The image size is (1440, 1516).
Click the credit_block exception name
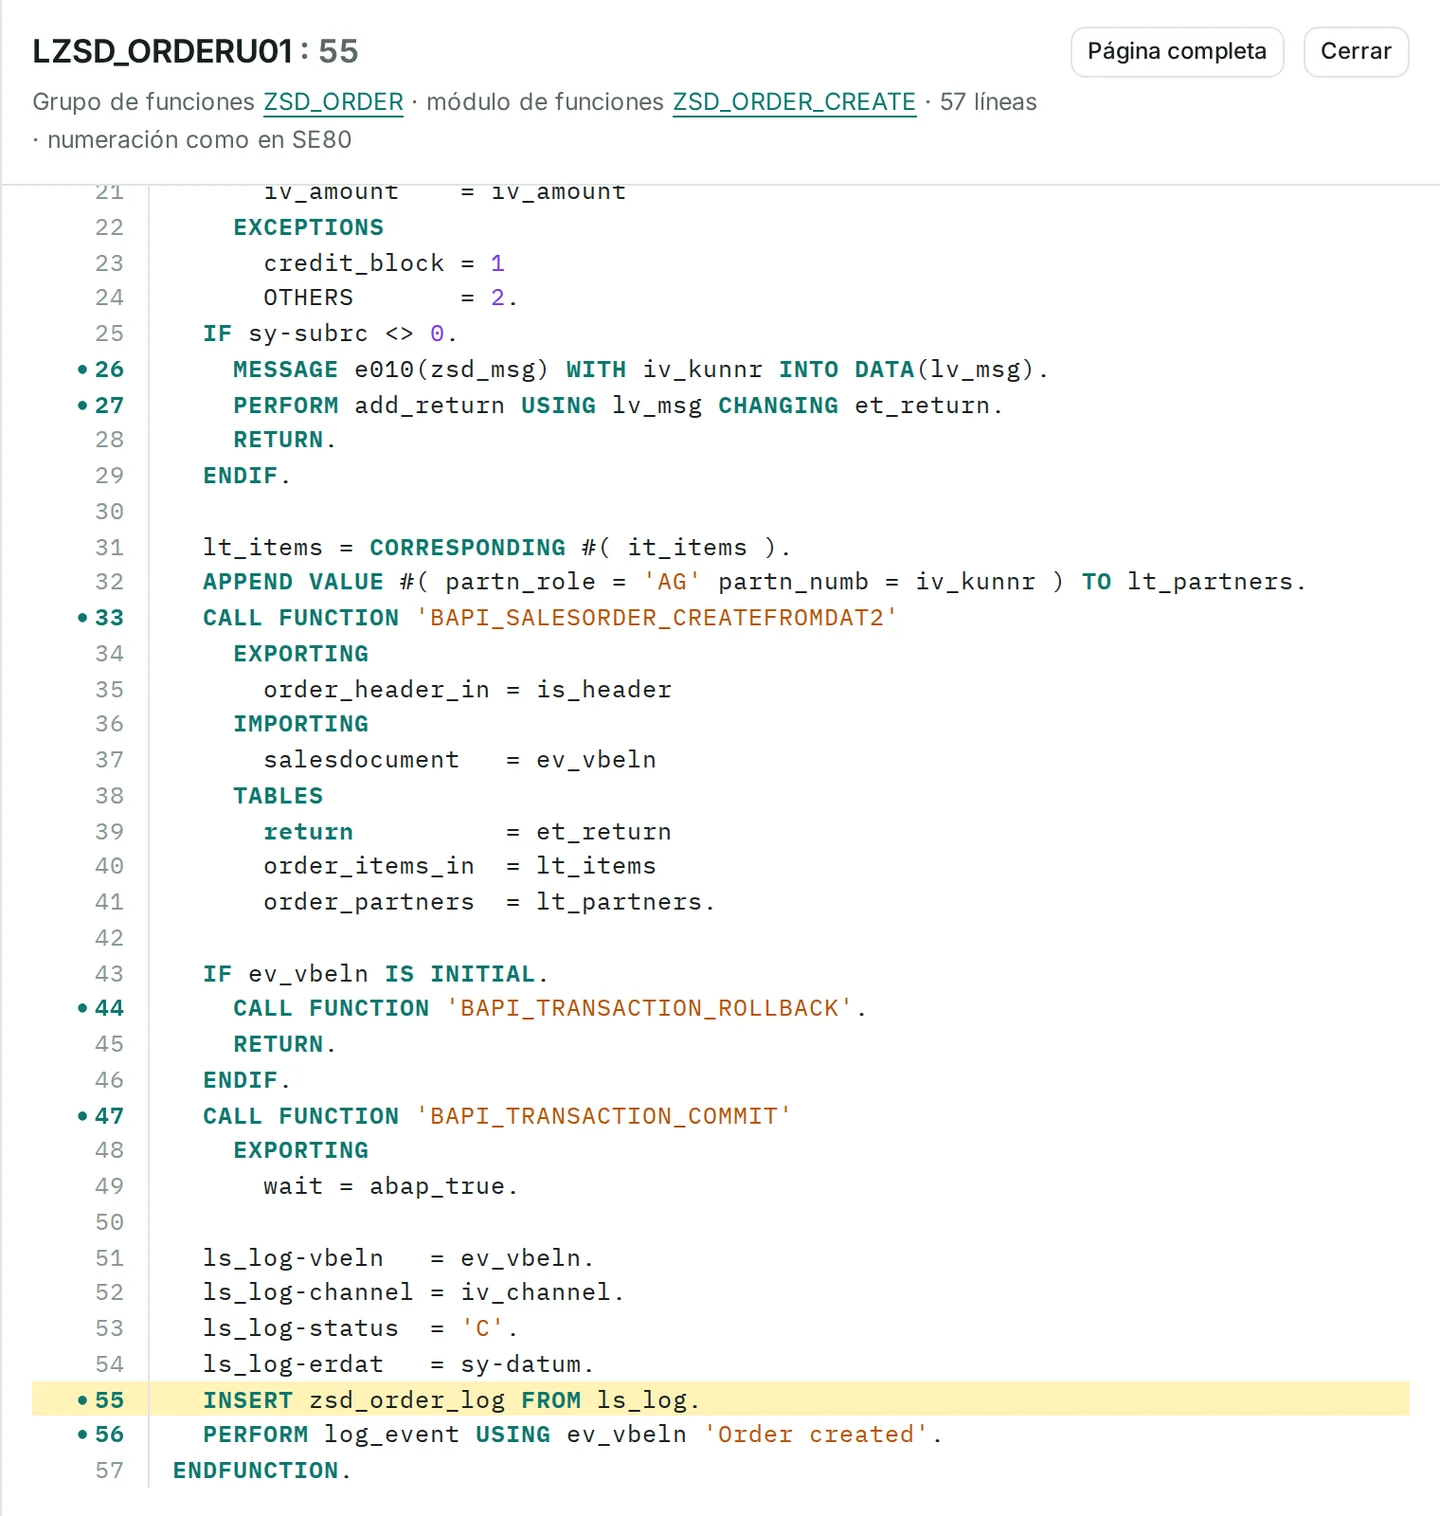pyautogui.click(x=354, y=263)
